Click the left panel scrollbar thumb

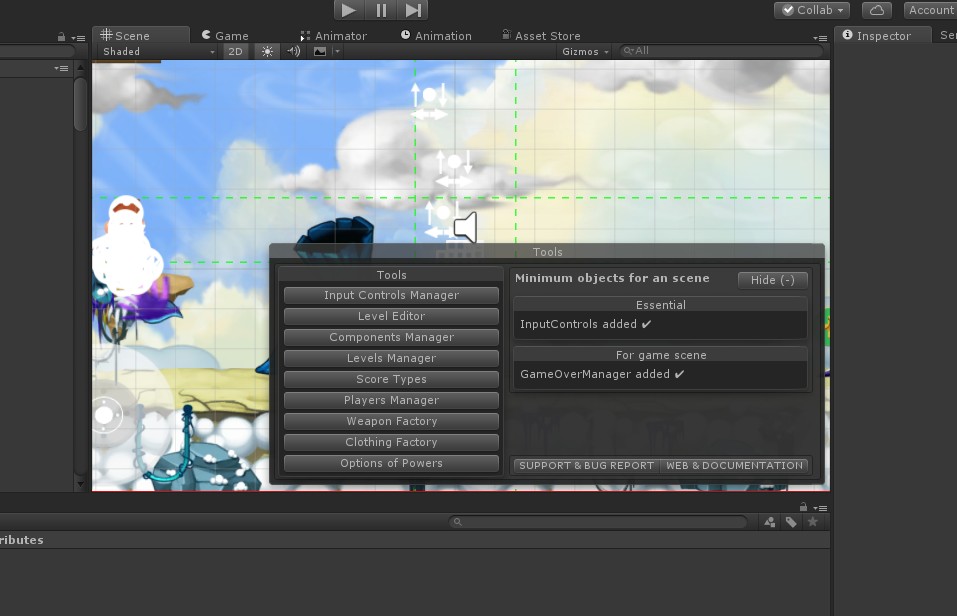coord(80,103)
